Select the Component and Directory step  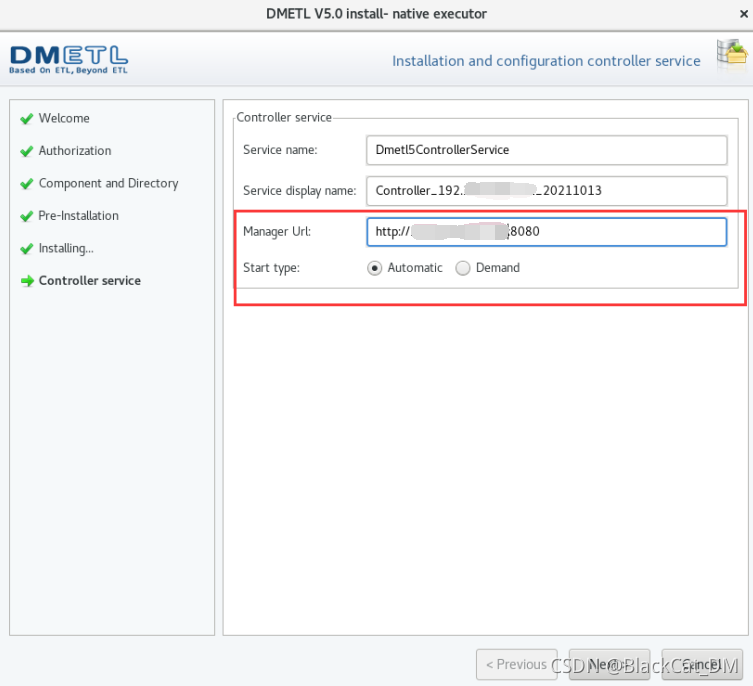109,184
